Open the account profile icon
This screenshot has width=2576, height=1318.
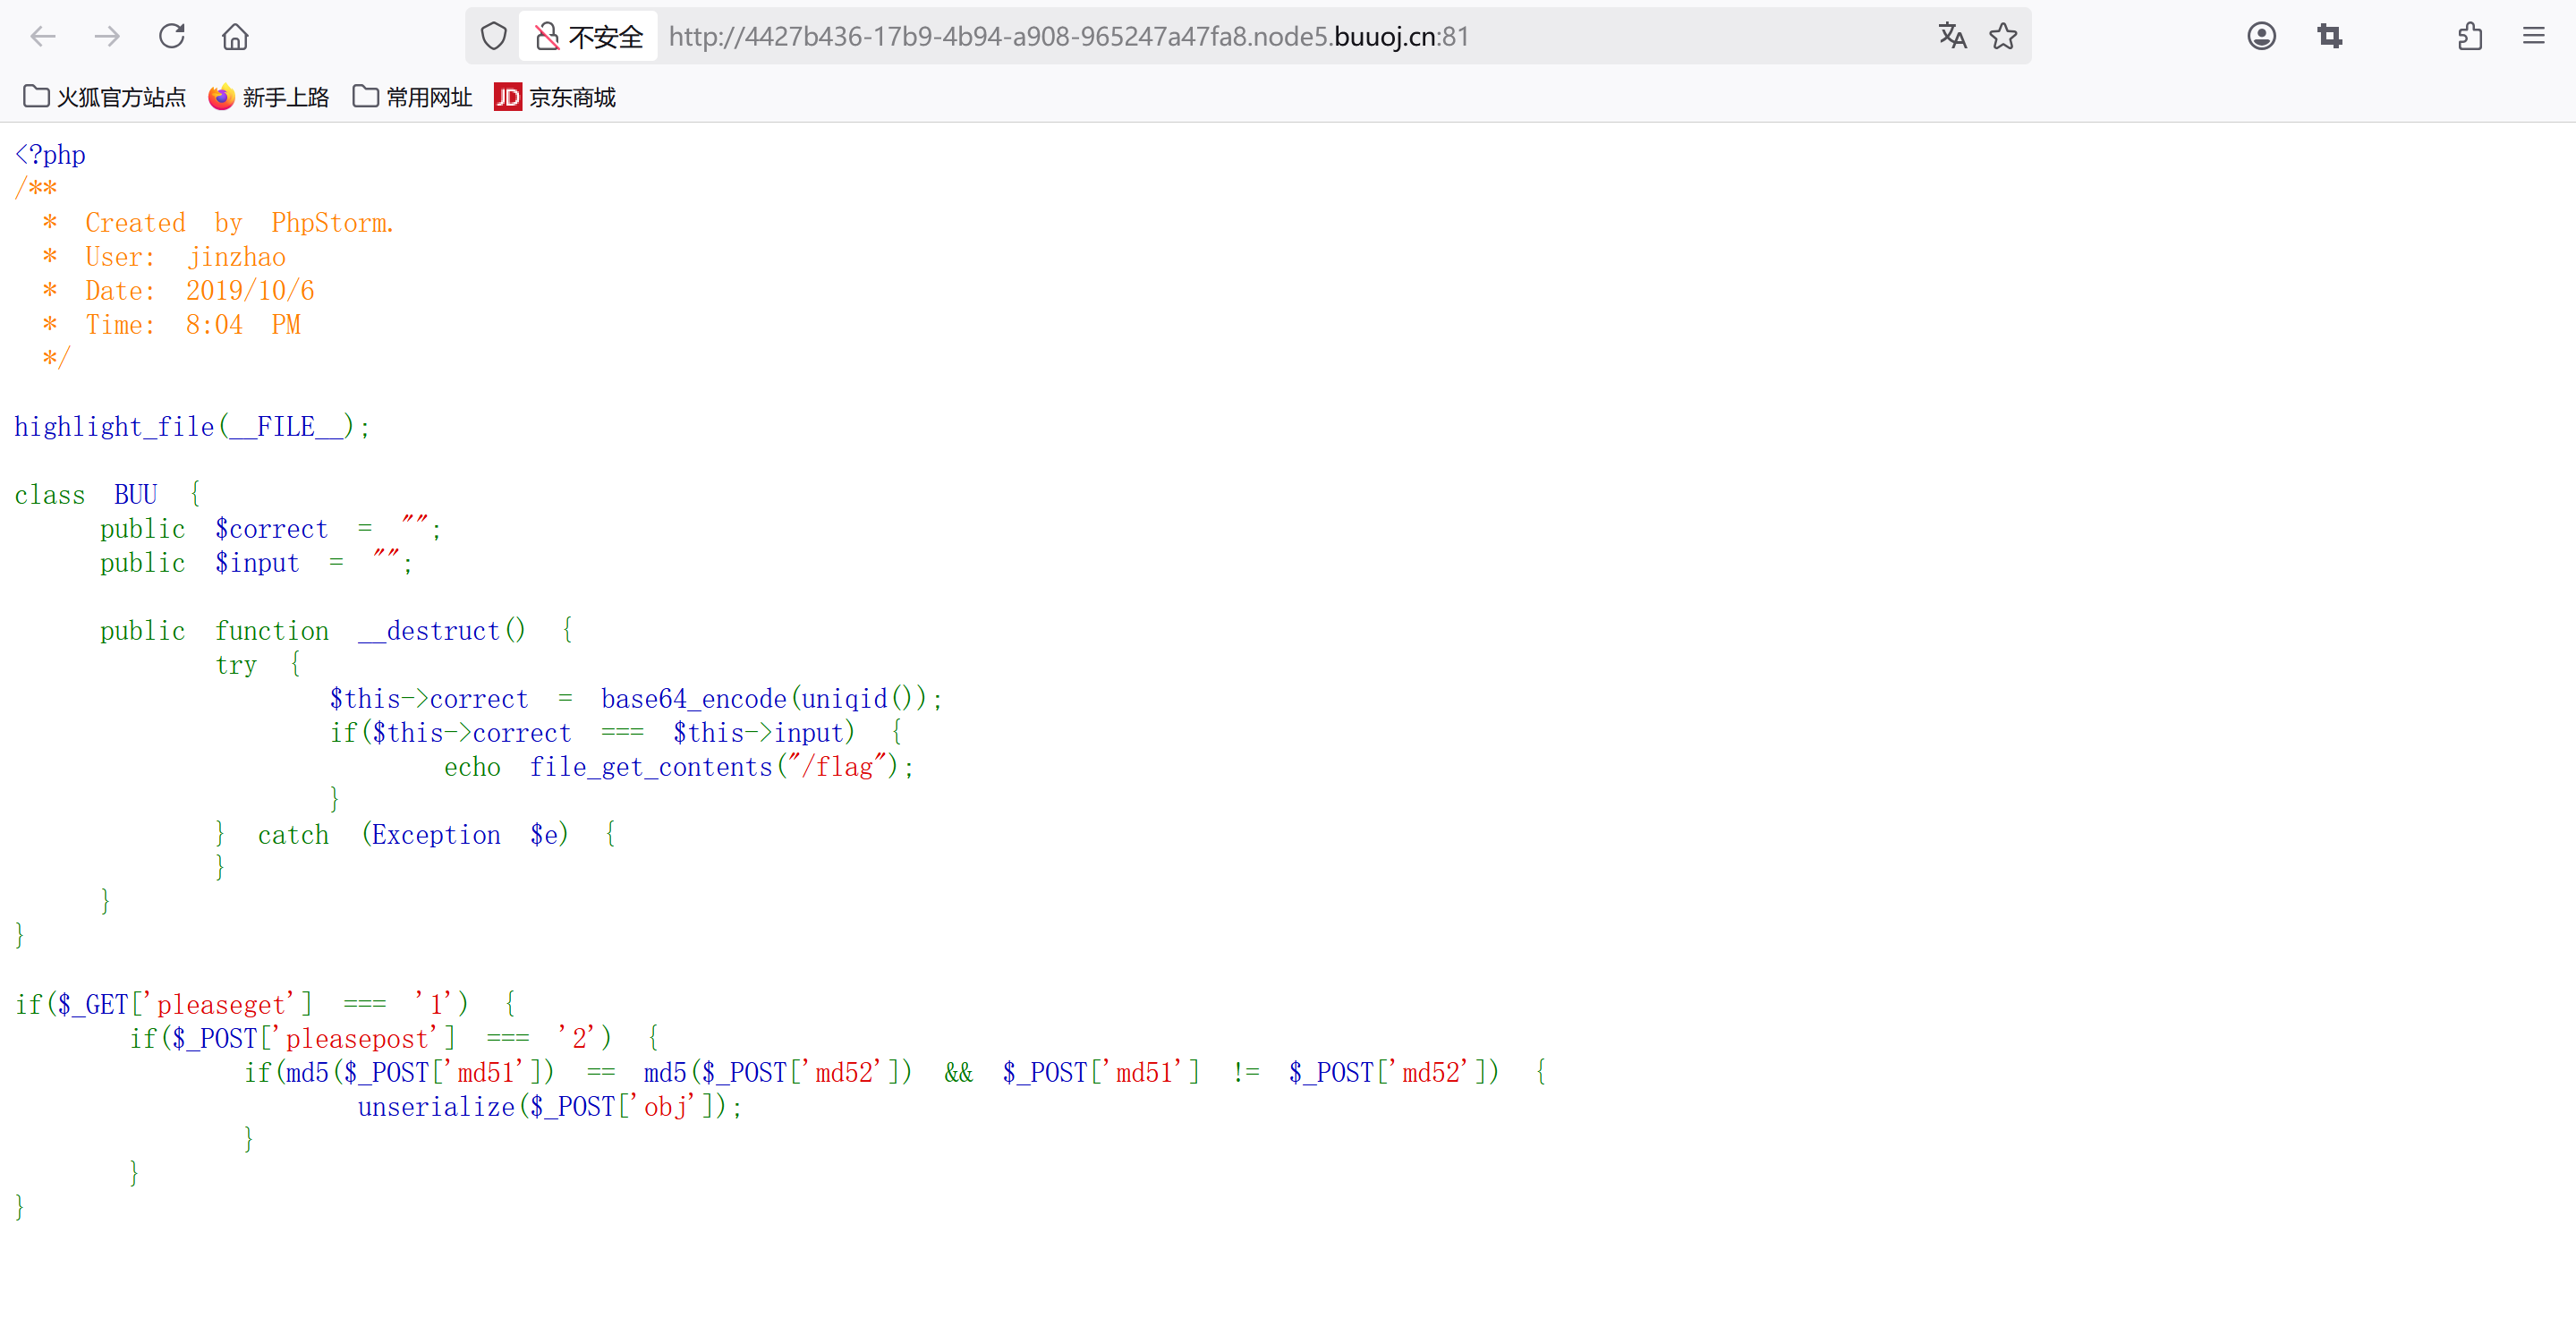tap(2262, 37)
